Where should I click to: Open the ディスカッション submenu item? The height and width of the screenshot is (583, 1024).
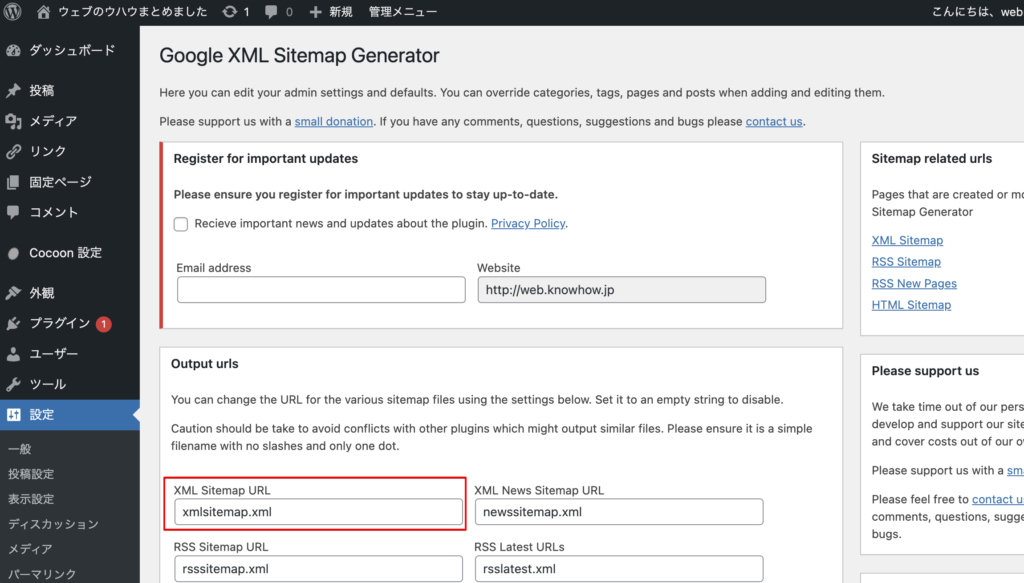point(53,524)
